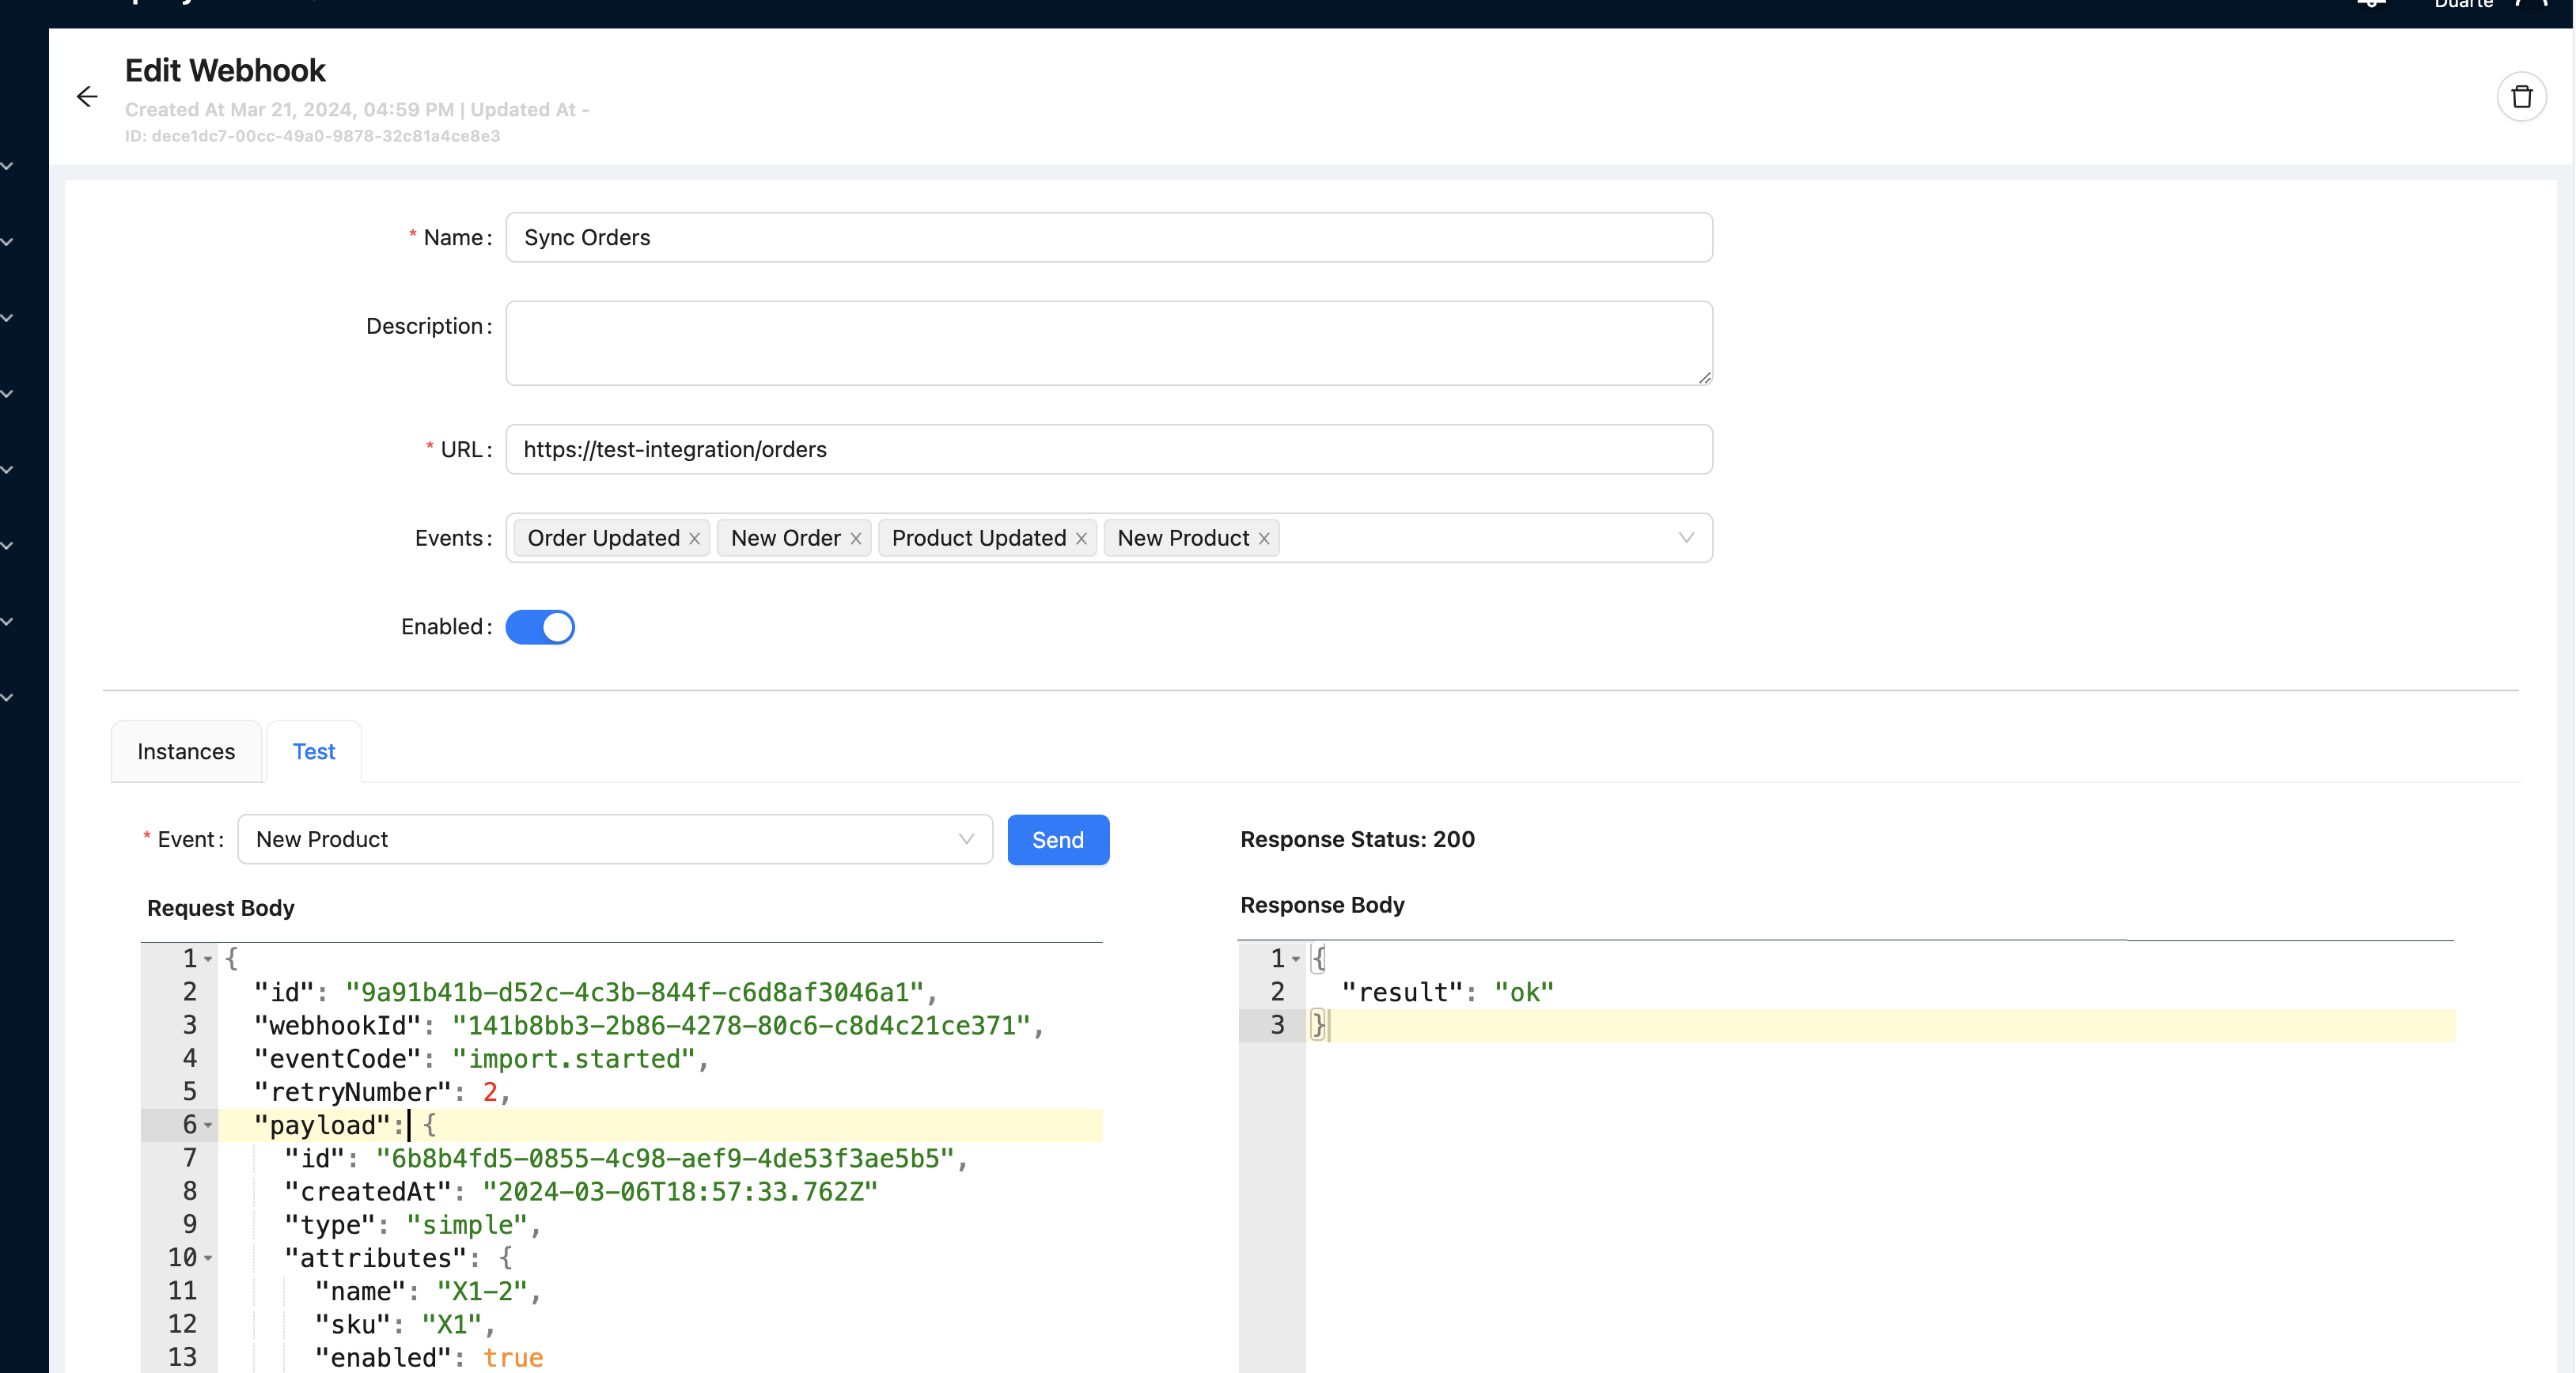2576x1373 pixels.
Task: Click the back arrow to exit Edit Webhook
Action: [87, 96]
